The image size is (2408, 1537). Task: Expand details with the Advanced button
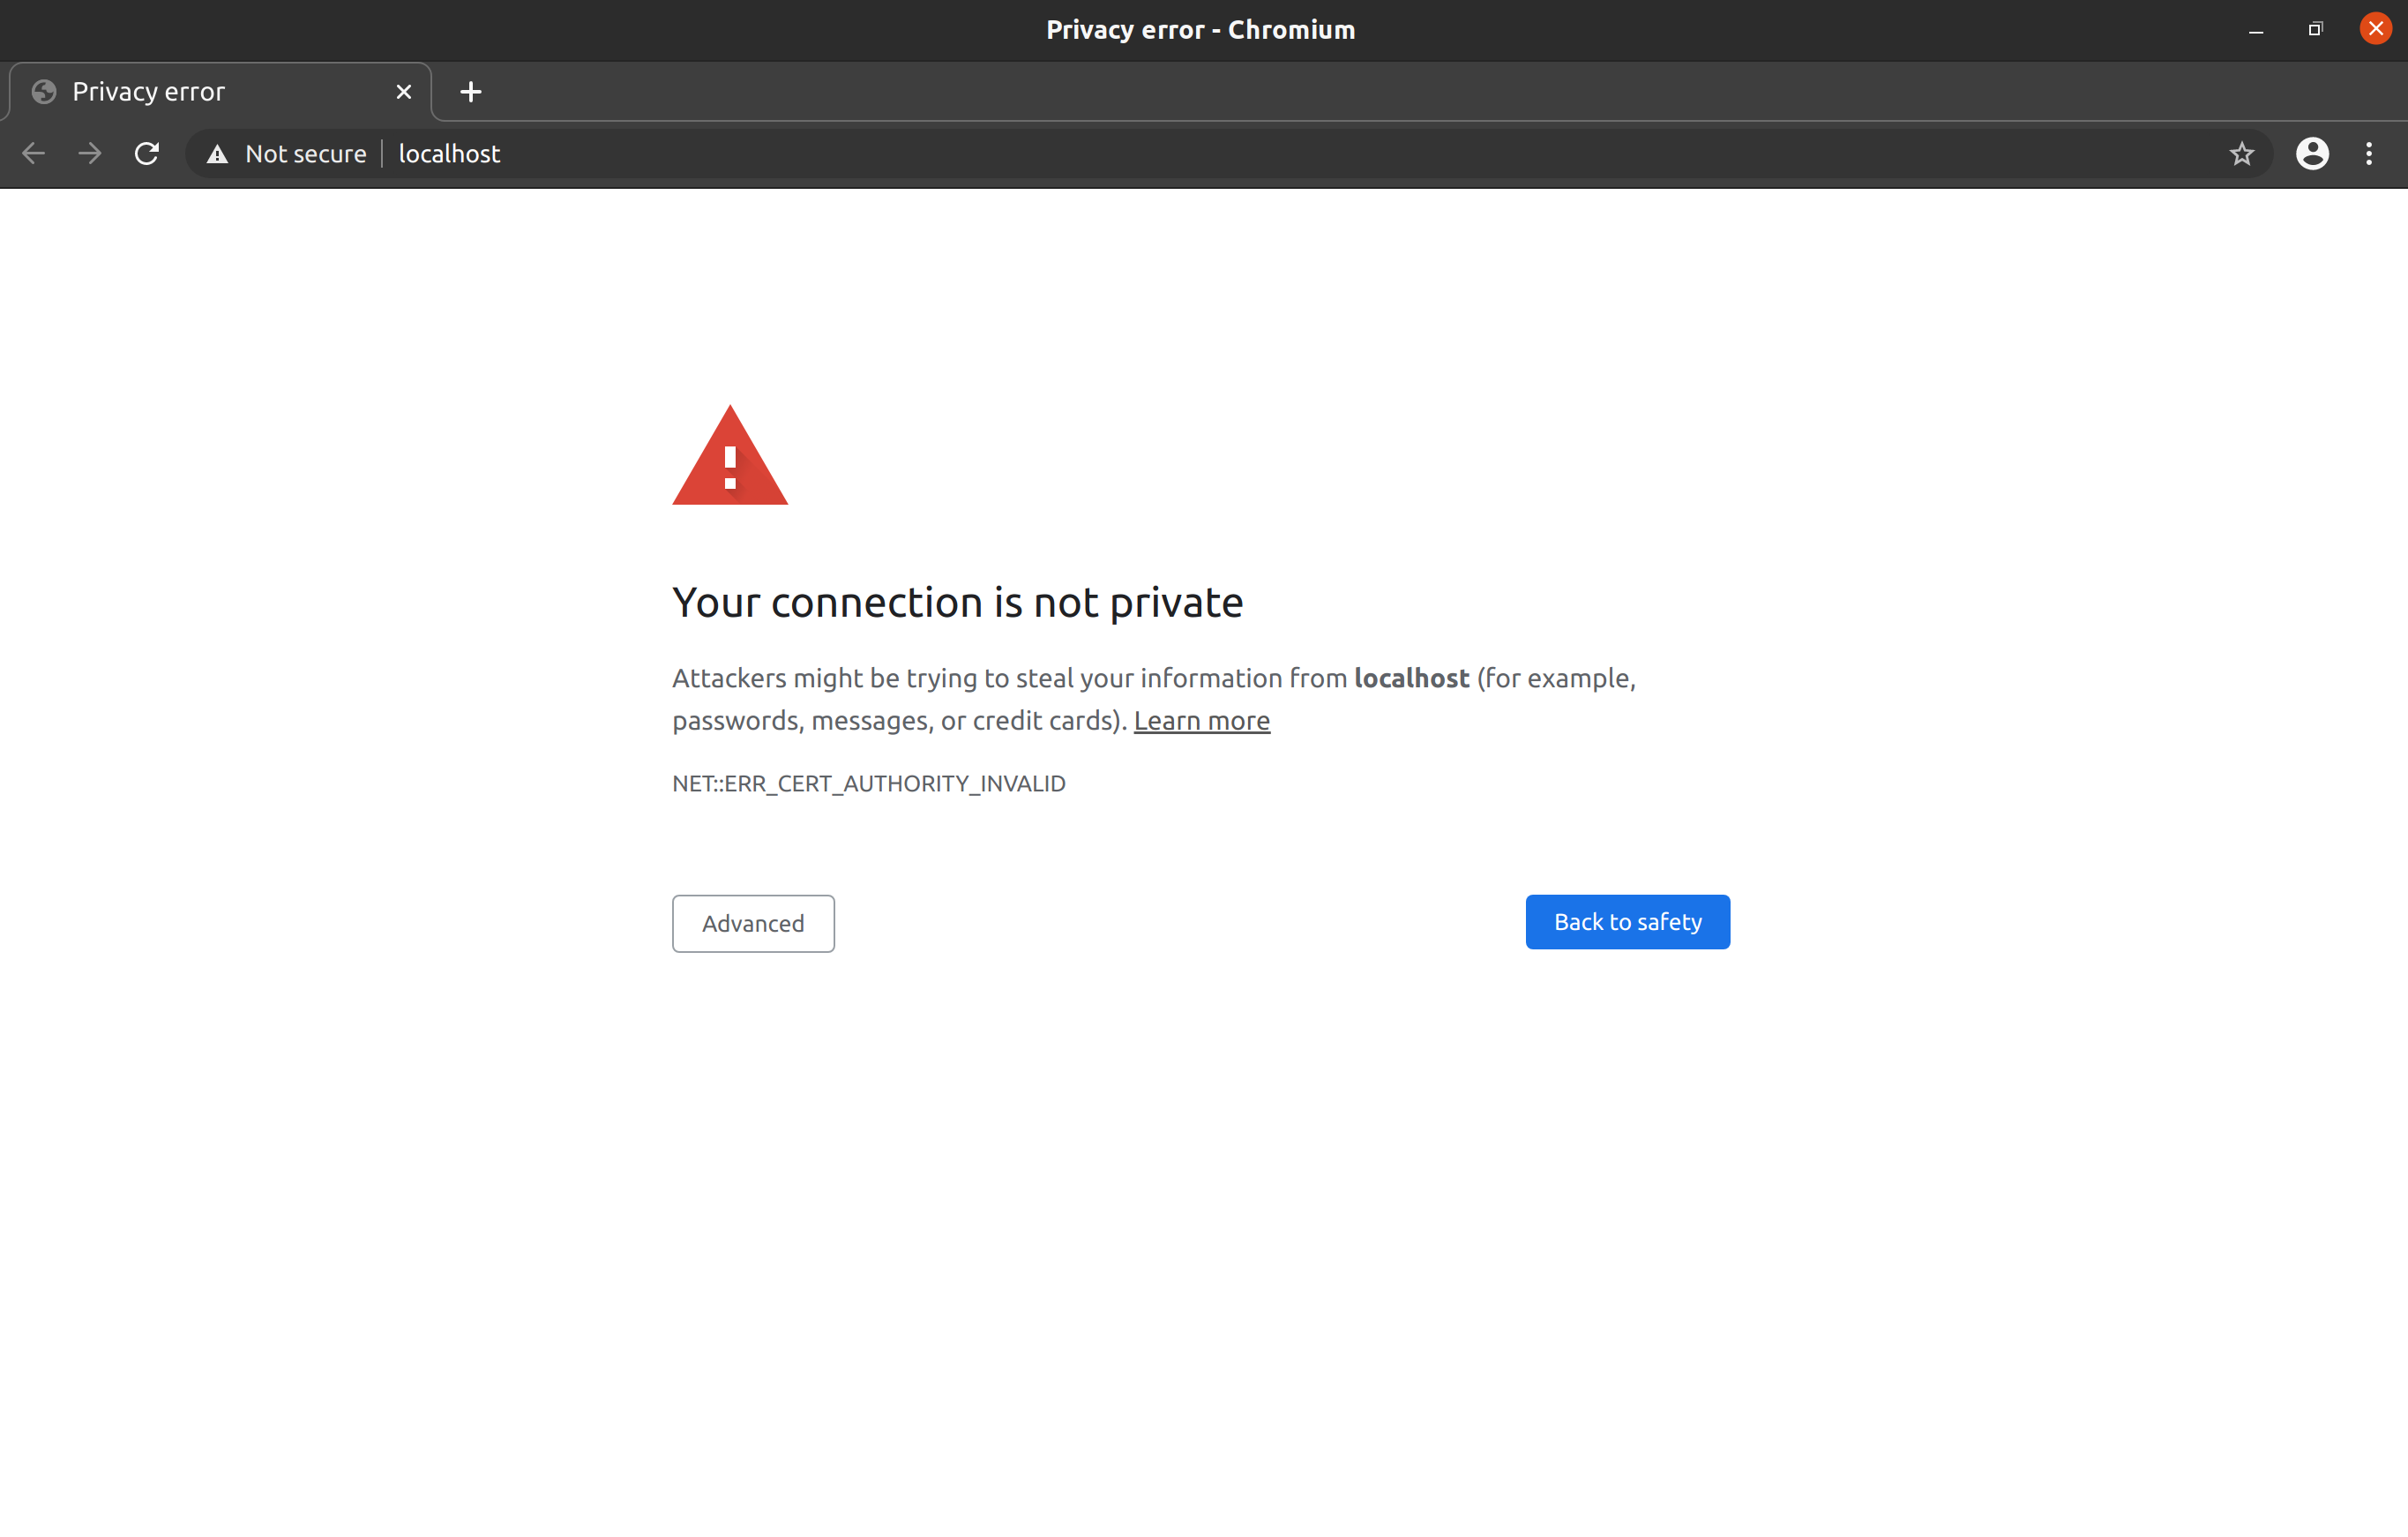[x=753, y=923]
